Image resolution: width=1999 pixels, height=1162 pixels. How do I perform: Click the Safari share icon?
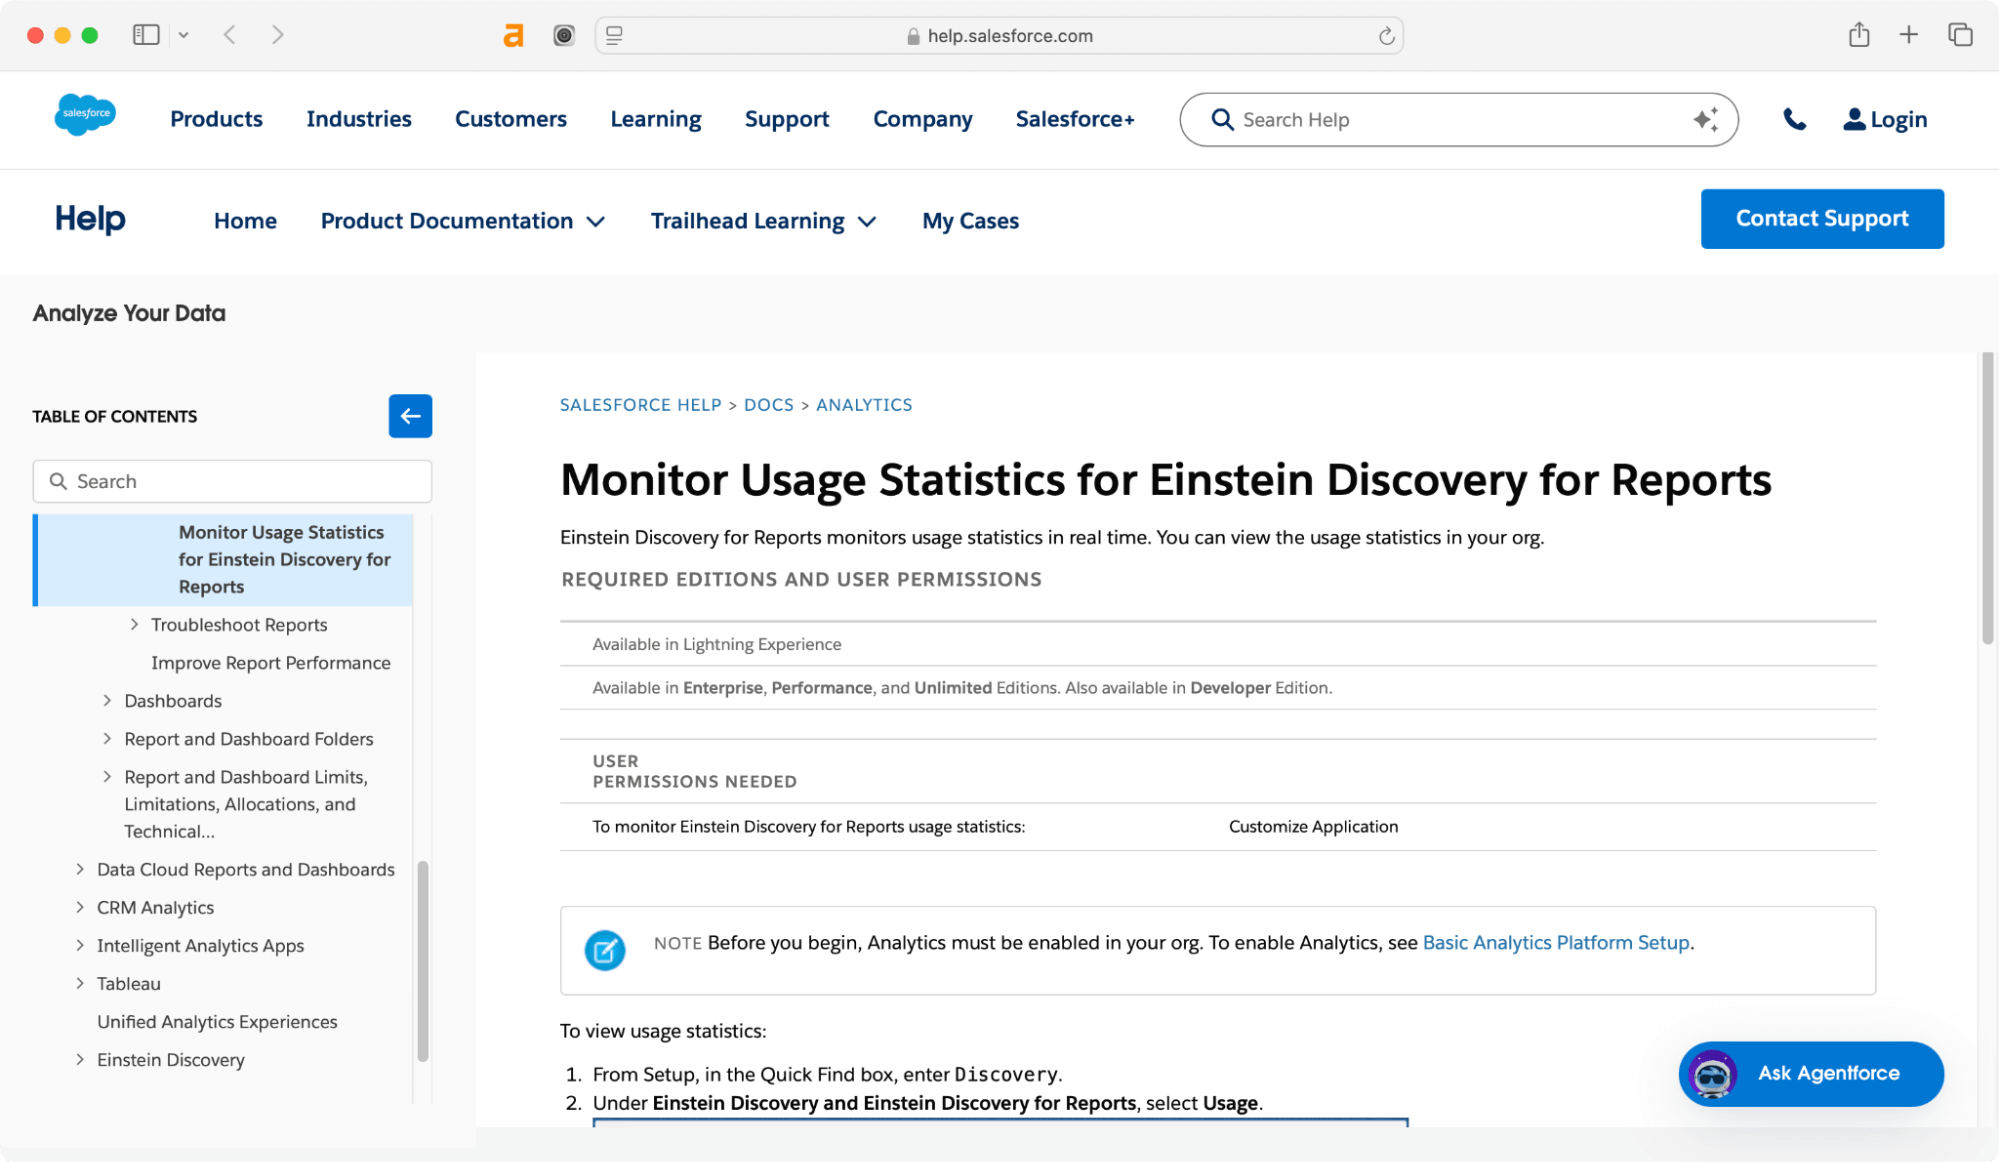[x=1860, y=34]
